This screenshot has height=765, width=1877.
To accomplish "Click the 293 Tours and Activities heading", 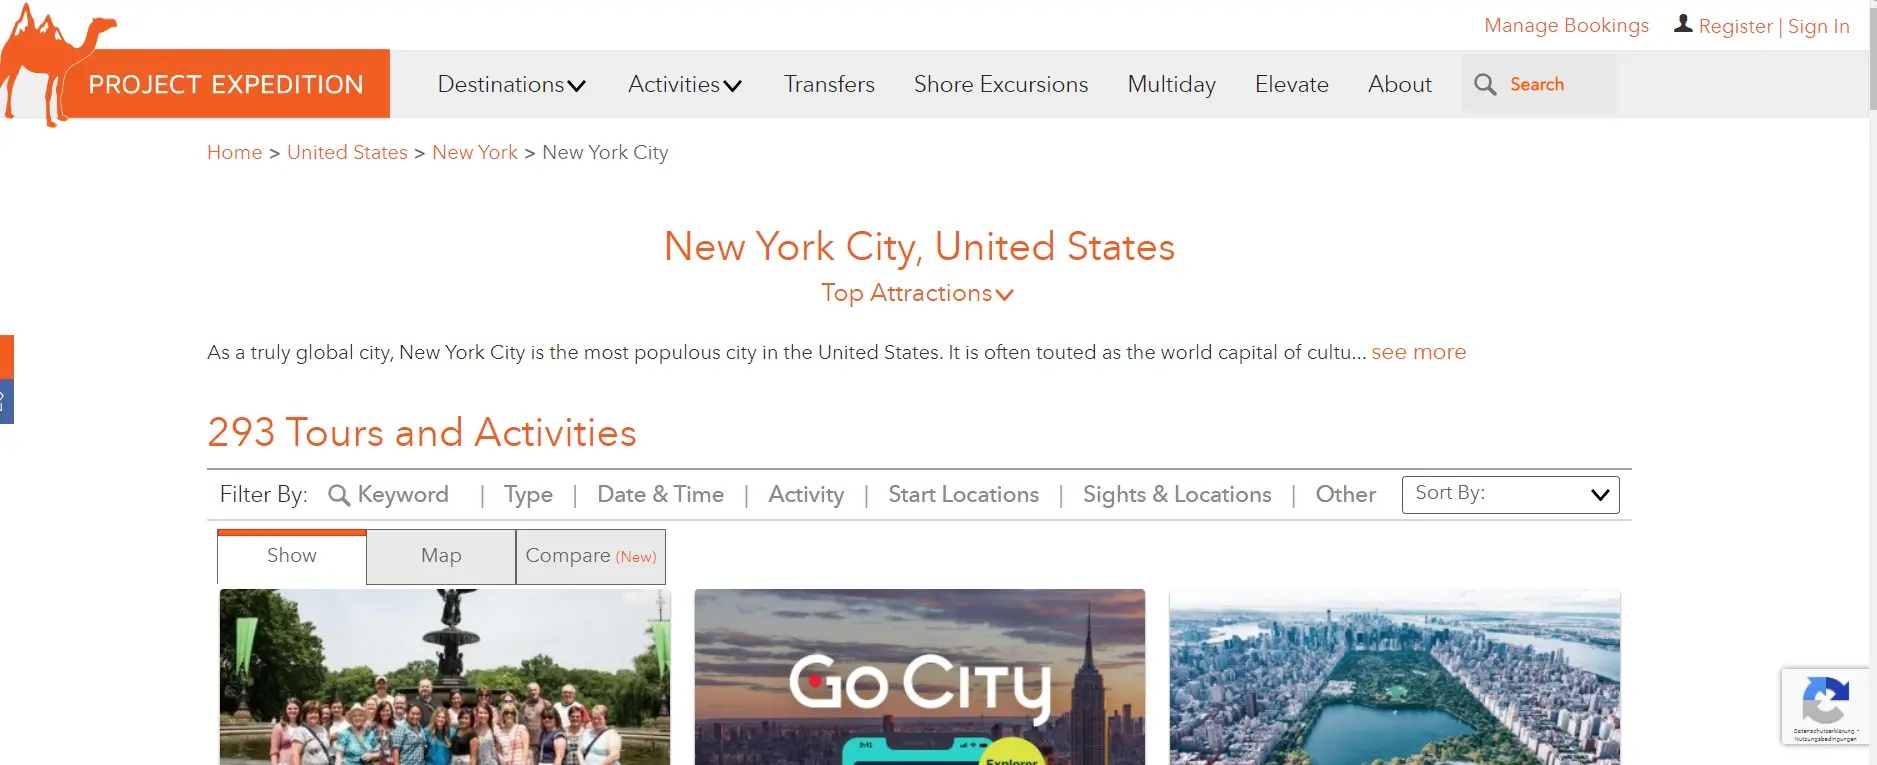I will pyautogui.click(x=422, y=432).
